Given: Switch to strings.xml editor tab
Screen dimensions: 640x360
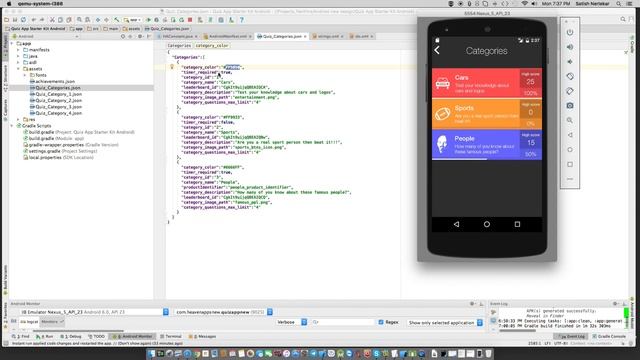Looking at the screenshot, I should coord(328,36).
